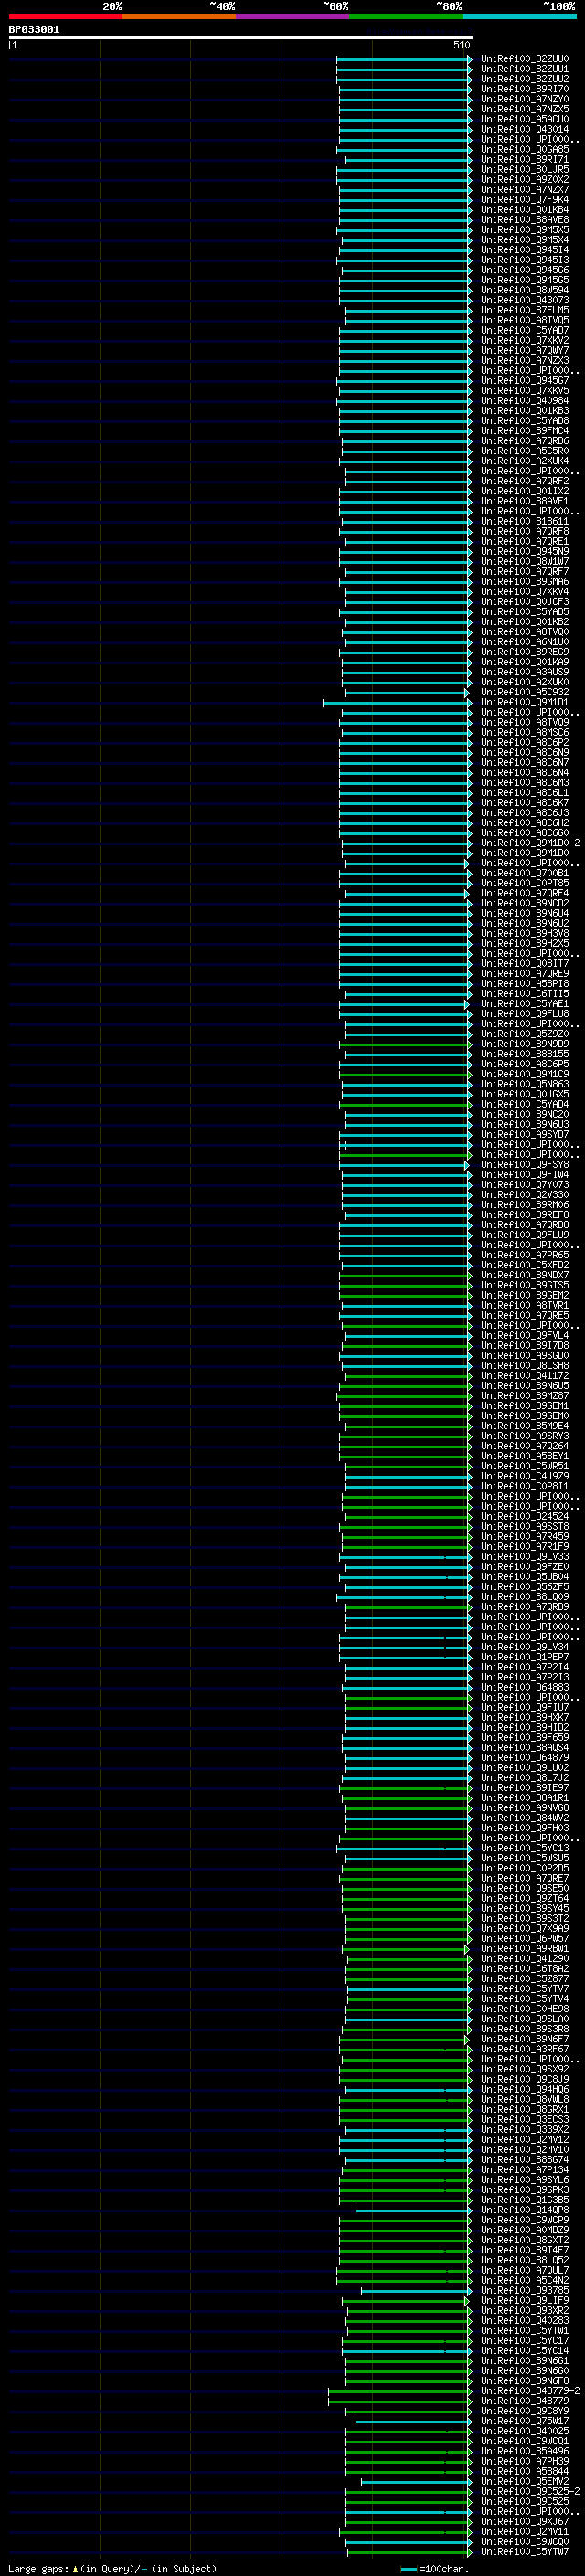Image resolution: width=585 pixels, height=2576 pixels.
Task: Select hit UniRef100_A8TVQ5
Action: click(524, 320)
